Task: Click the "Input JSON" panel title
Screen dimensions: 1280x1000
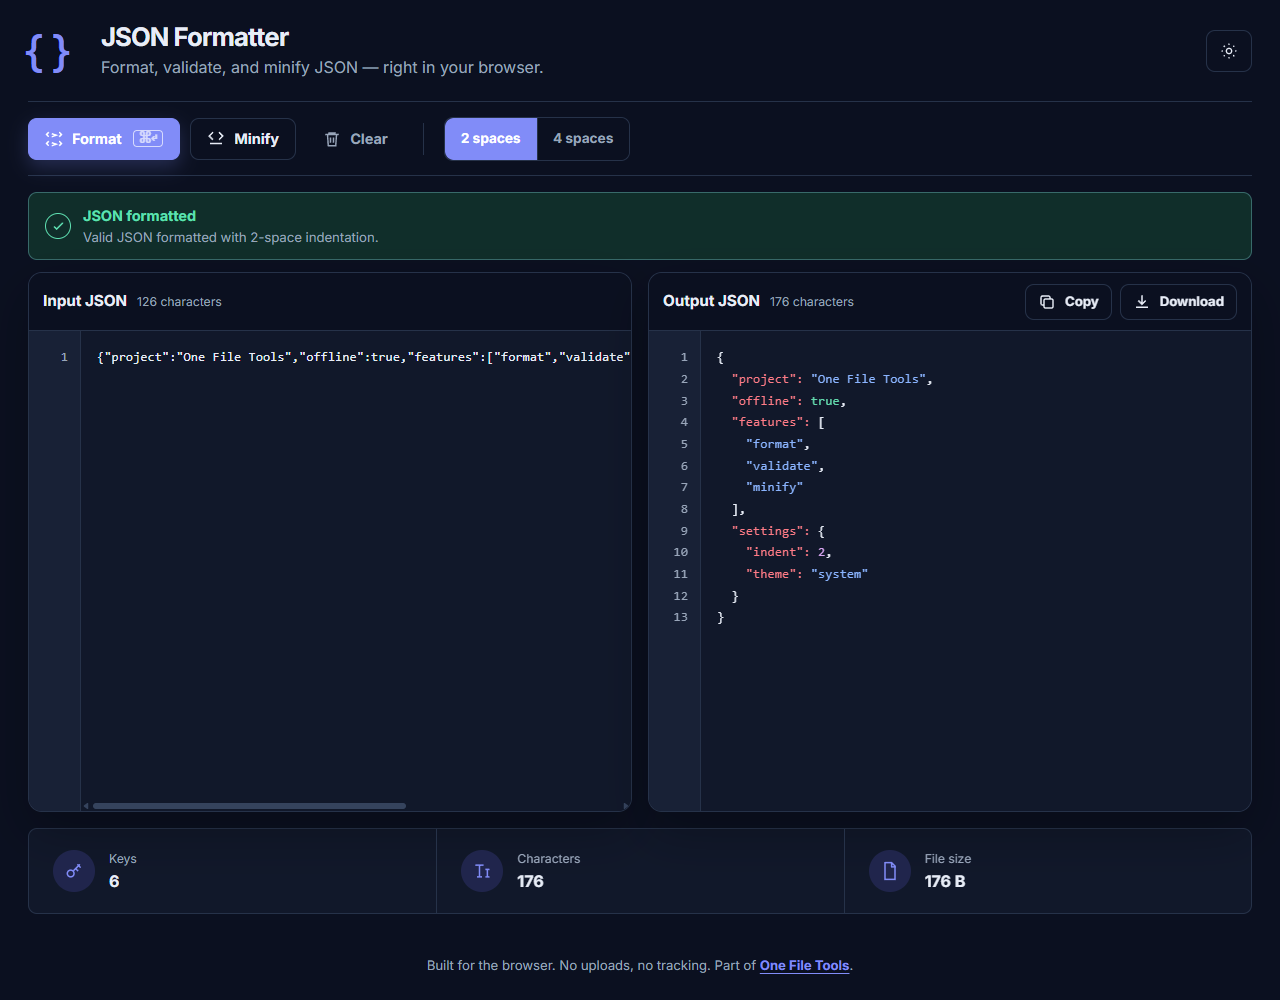Action: tap(85, 301)
